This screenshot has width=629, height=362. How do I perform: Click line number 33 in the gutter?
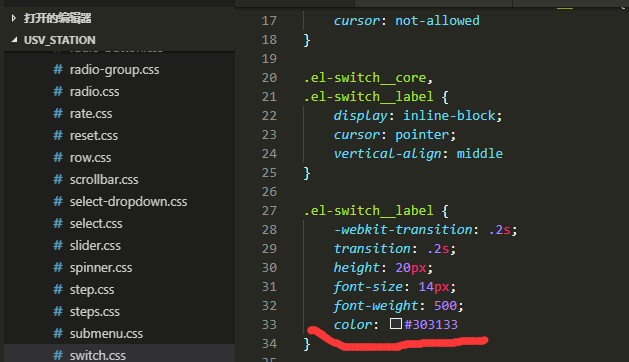(x=269, y=325)
